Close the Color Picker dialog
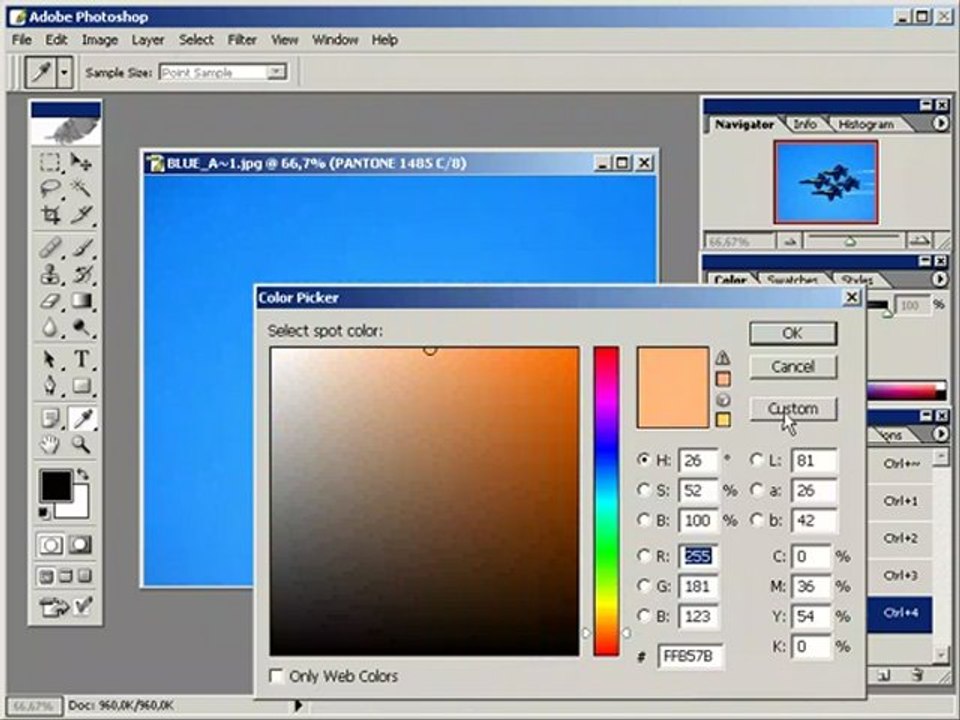 coord(852,298)
